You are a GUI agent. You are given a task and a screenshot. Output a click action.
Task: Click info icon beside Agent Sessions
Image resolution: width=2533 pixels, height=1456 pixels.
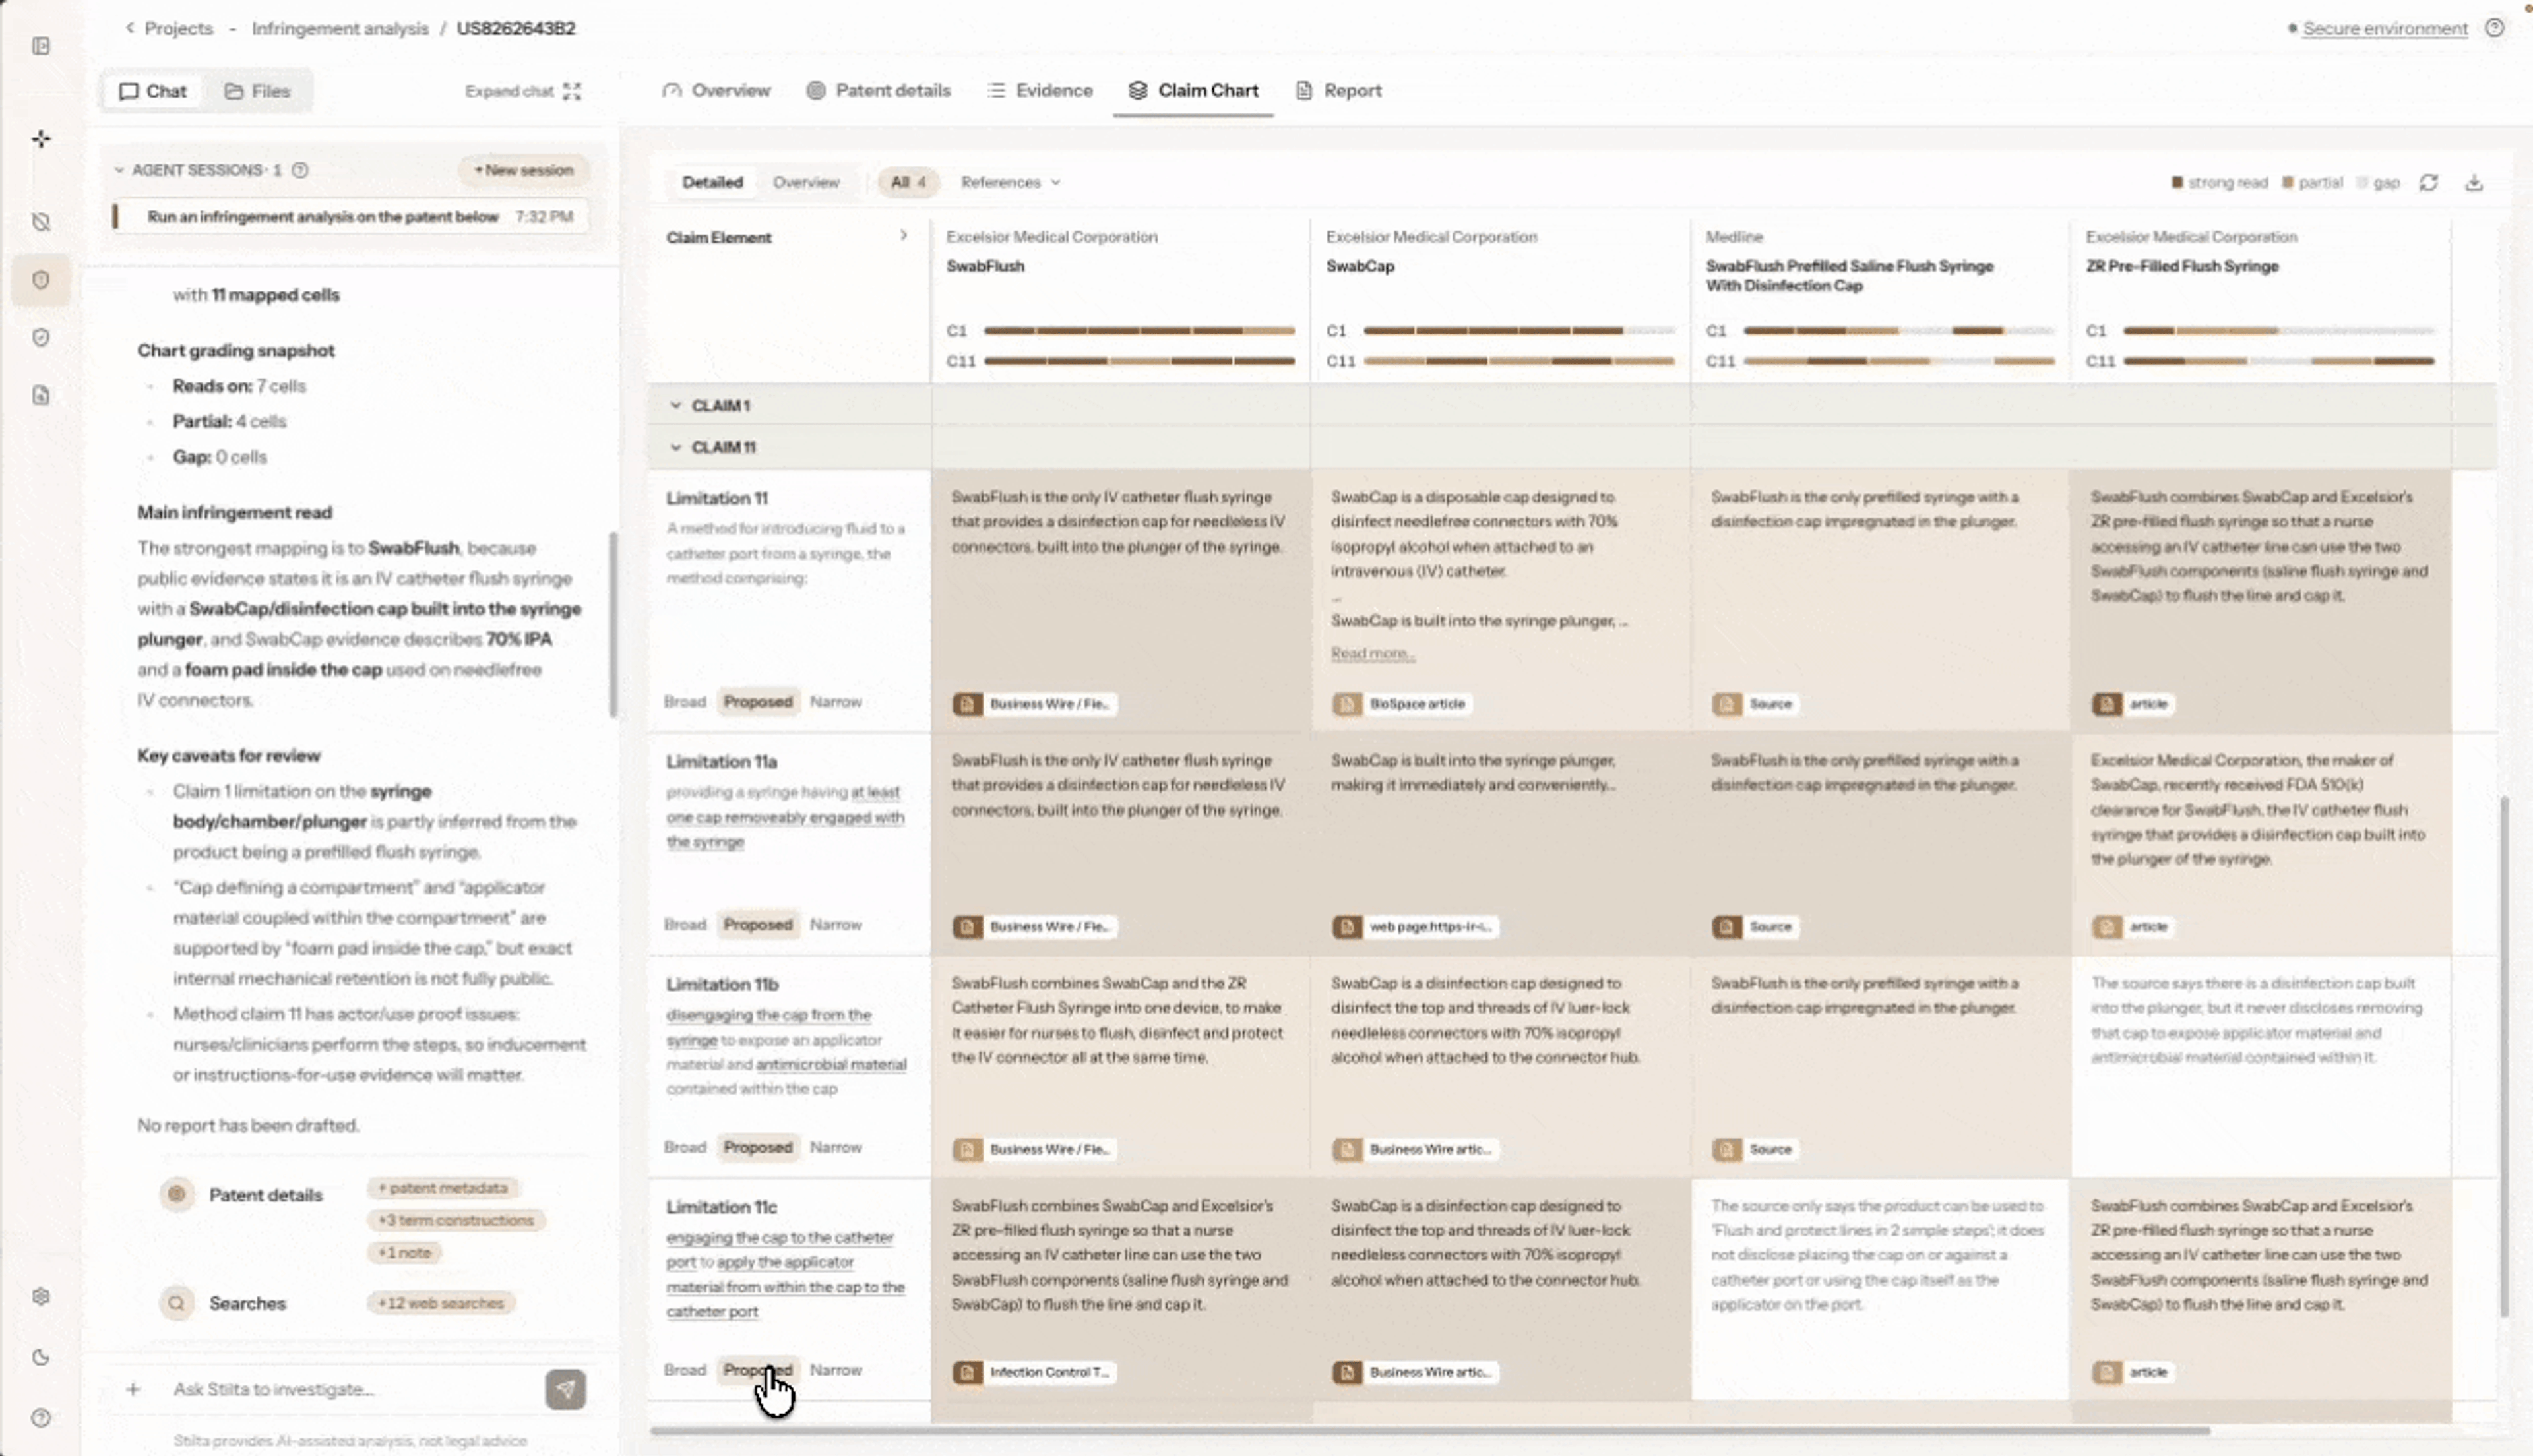pos(300,170)
